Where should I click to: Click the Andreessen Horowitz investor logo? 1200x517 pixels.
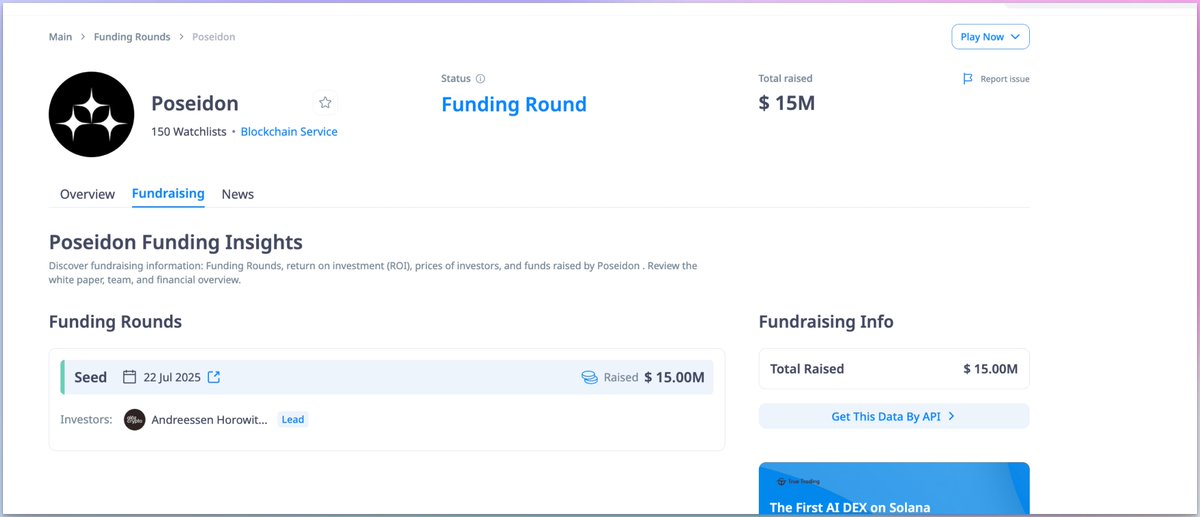tap(134, 420)
